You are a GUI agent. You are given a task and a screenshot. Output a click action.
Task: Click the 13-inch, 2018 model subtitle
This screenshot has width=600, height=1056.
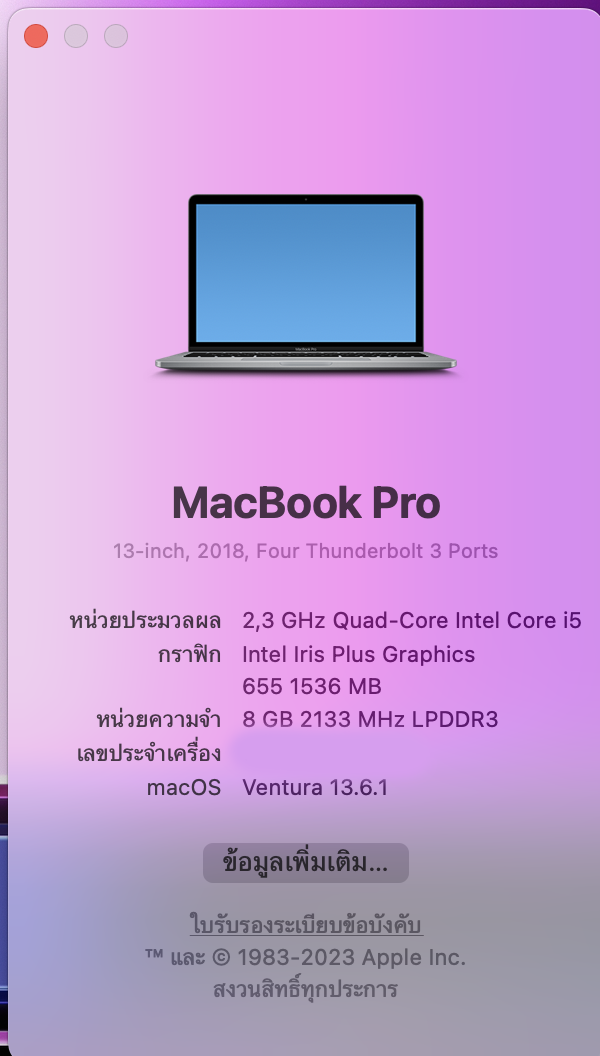tap(305, 551)
